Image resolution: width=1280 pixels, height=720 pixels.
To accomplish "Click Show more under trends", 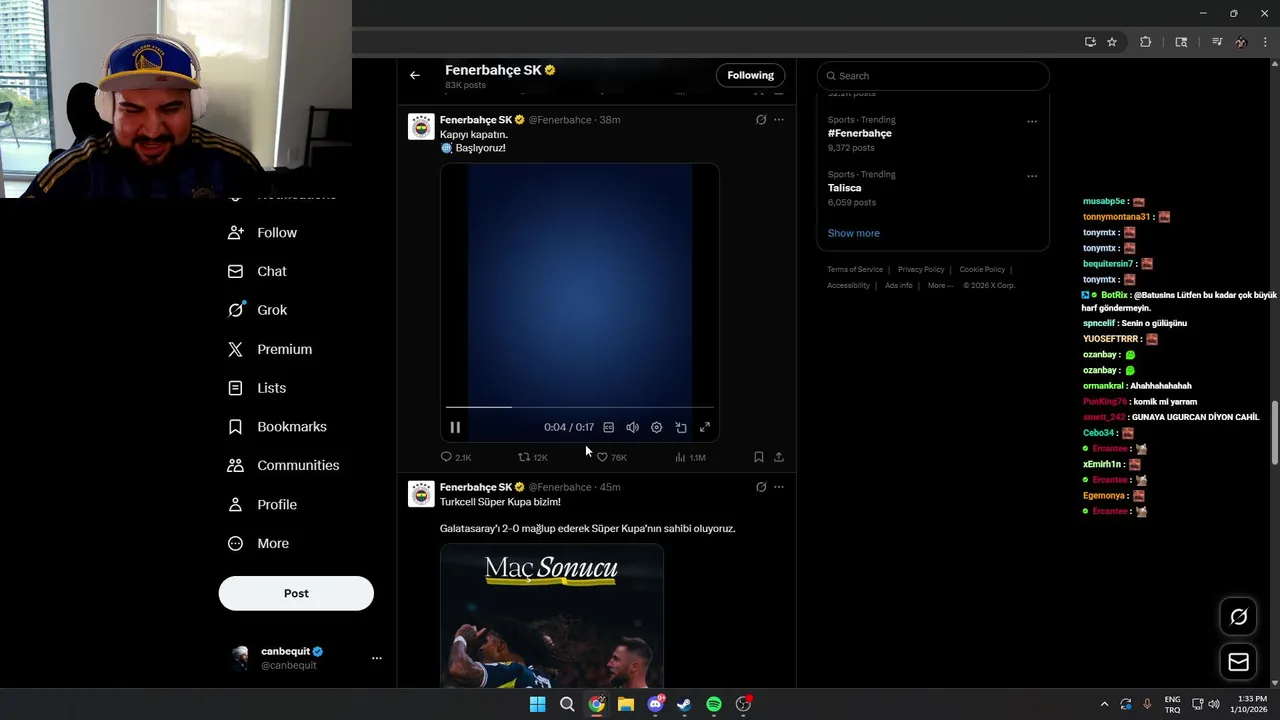I will point(854,233).
